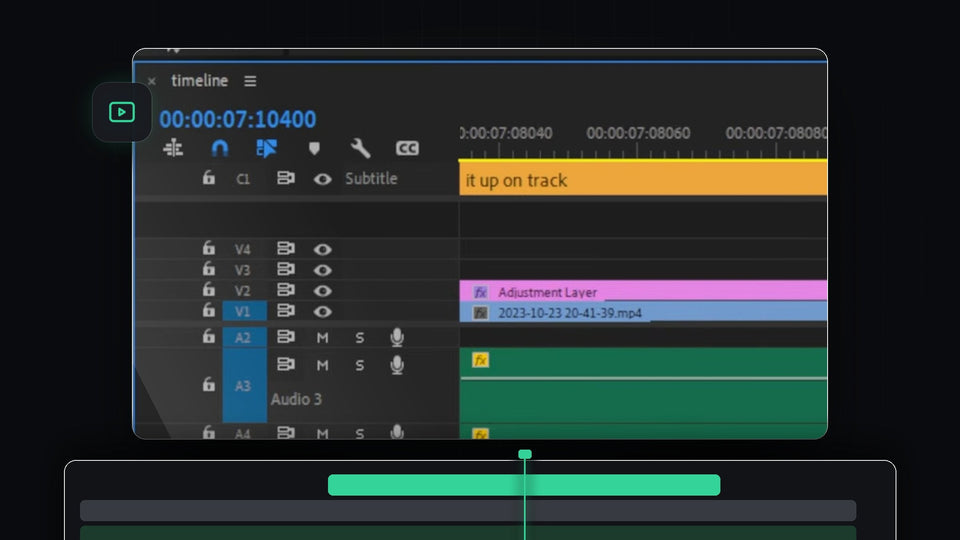
Task: Select the bright green bar clip
Action: pos(524,485)
